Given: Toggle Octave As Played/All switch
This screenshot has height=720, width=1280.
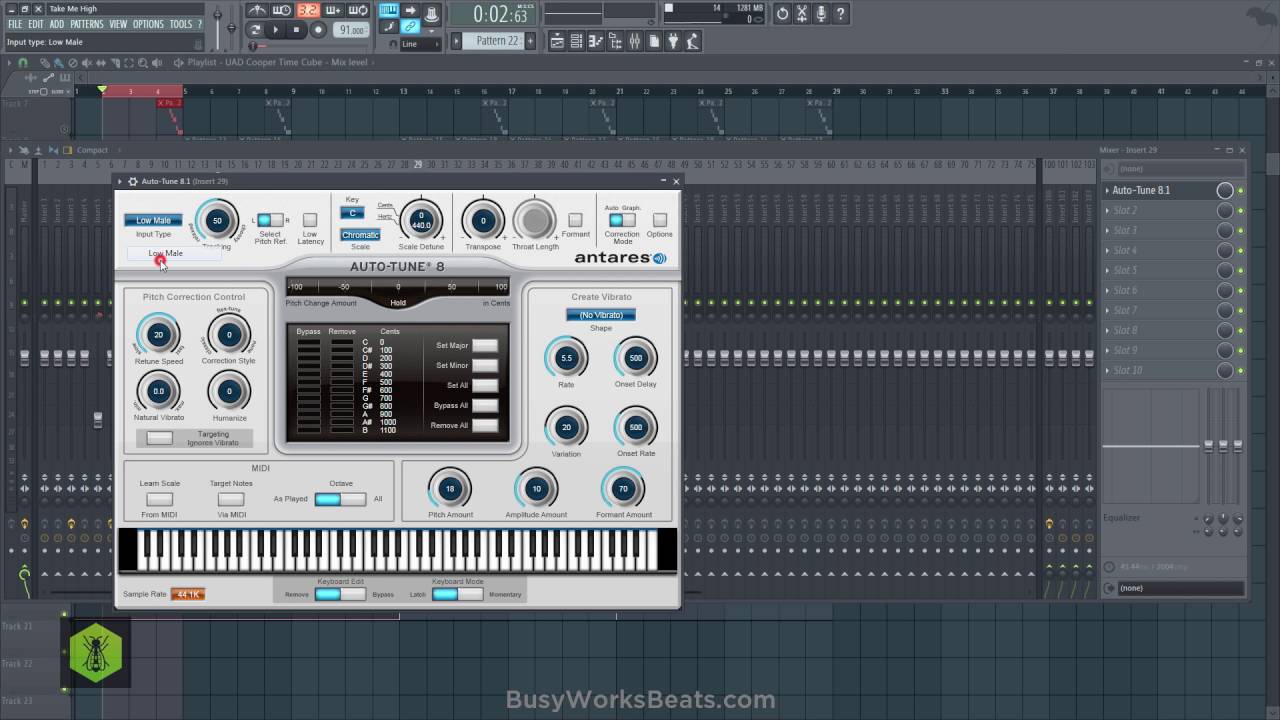Looking at the screenshot, I should [340, 499].
